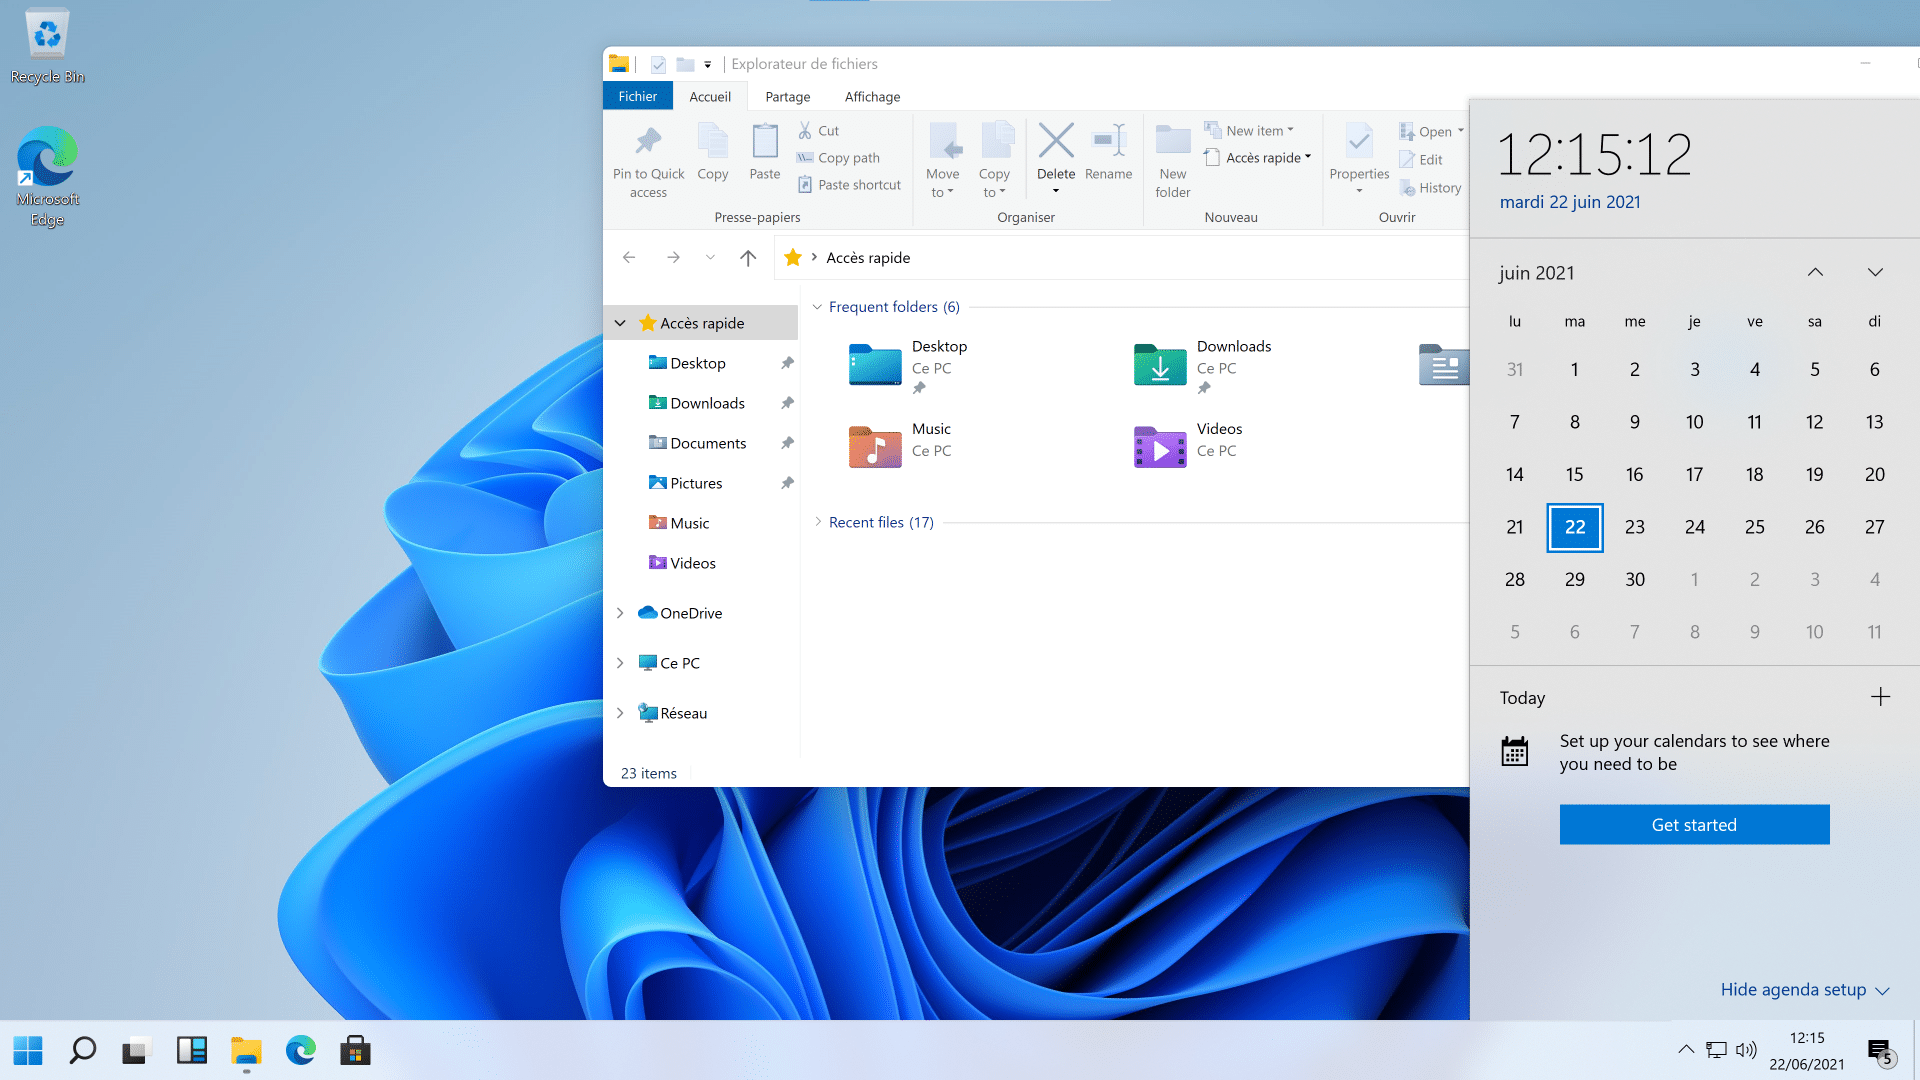Expand the OneDrive tree item
The image size is (1920, 1080).
[x=620, y=612]
